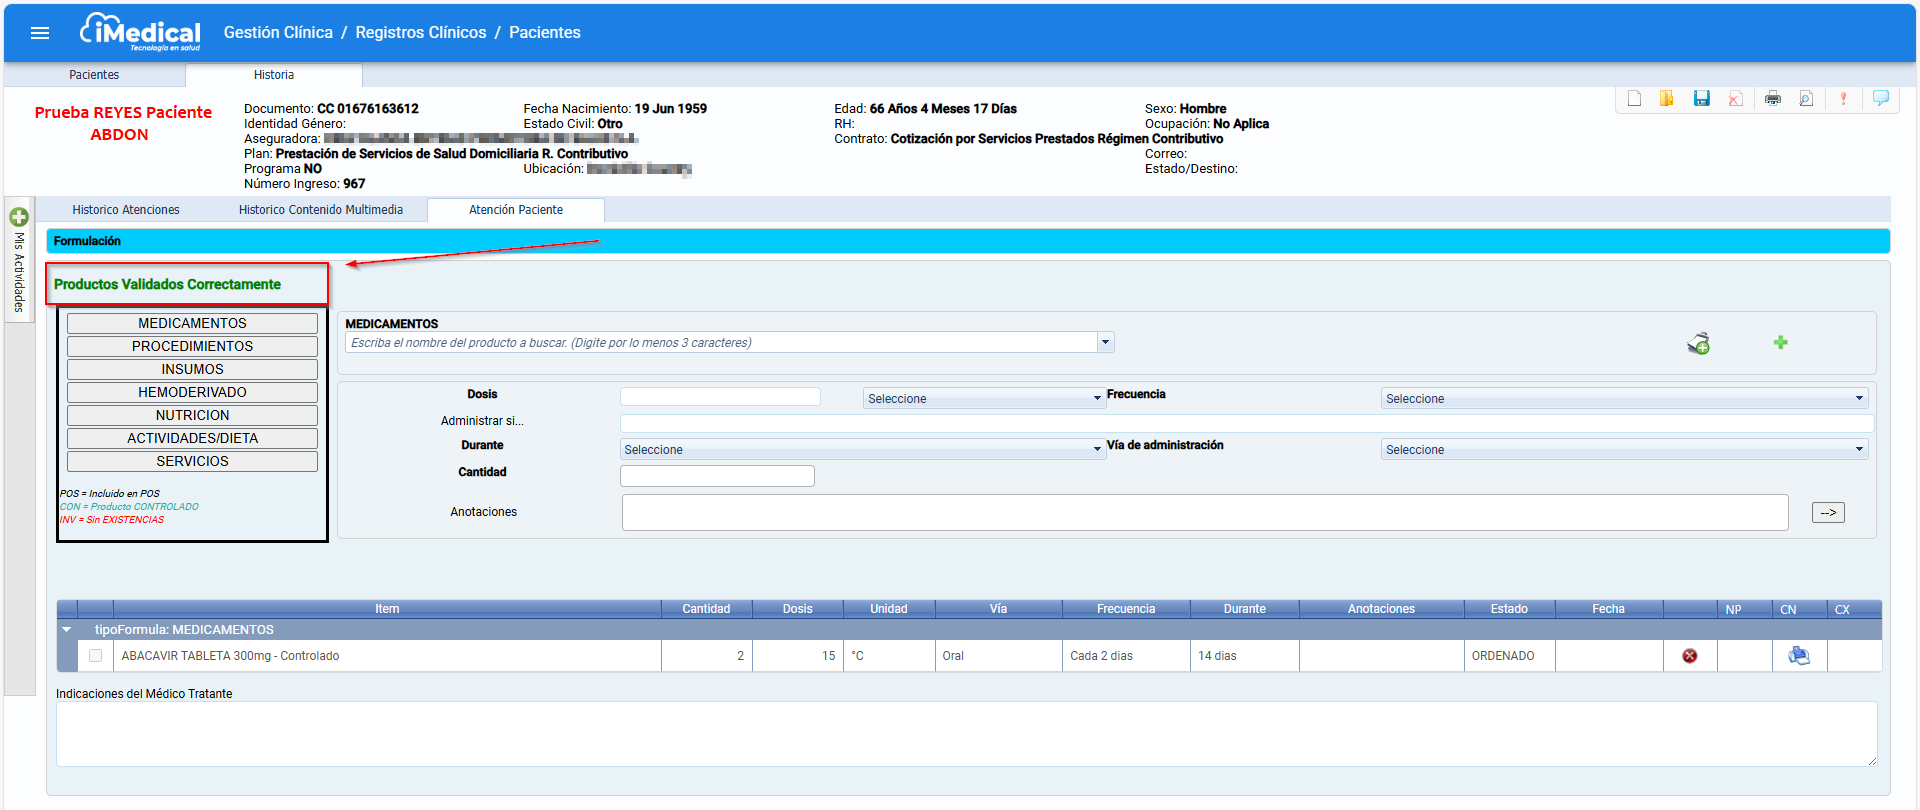
Task: Click the printer icon in top toolbar
Action: 1773,98
